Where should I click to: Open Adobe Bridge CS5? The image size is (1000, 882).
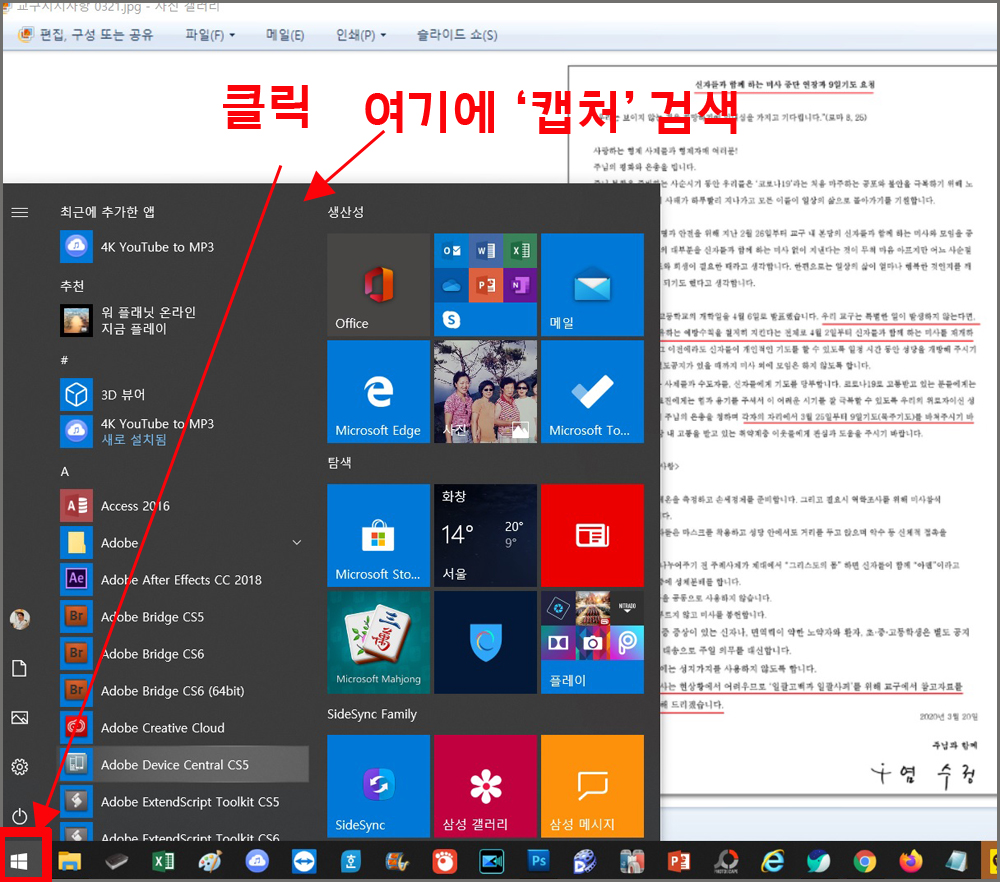182,617
